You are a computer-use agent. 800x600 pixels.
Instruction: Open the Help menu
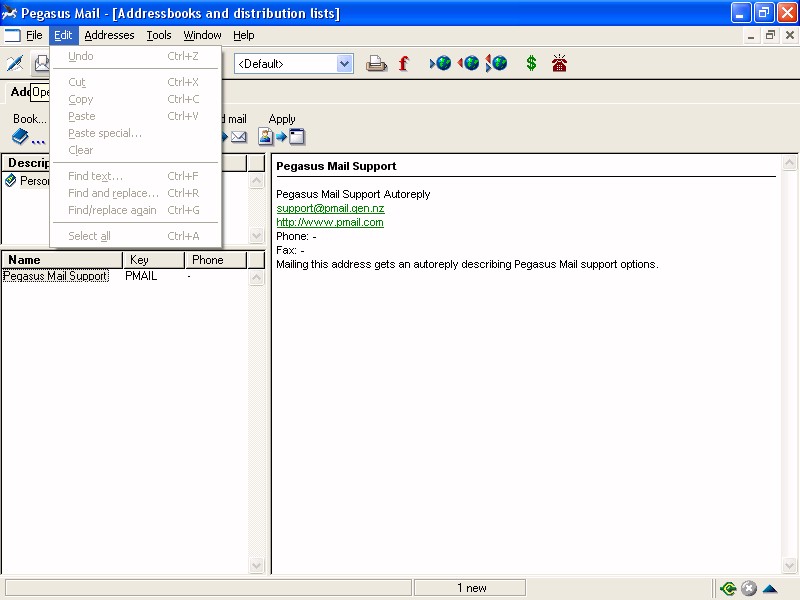243,35
